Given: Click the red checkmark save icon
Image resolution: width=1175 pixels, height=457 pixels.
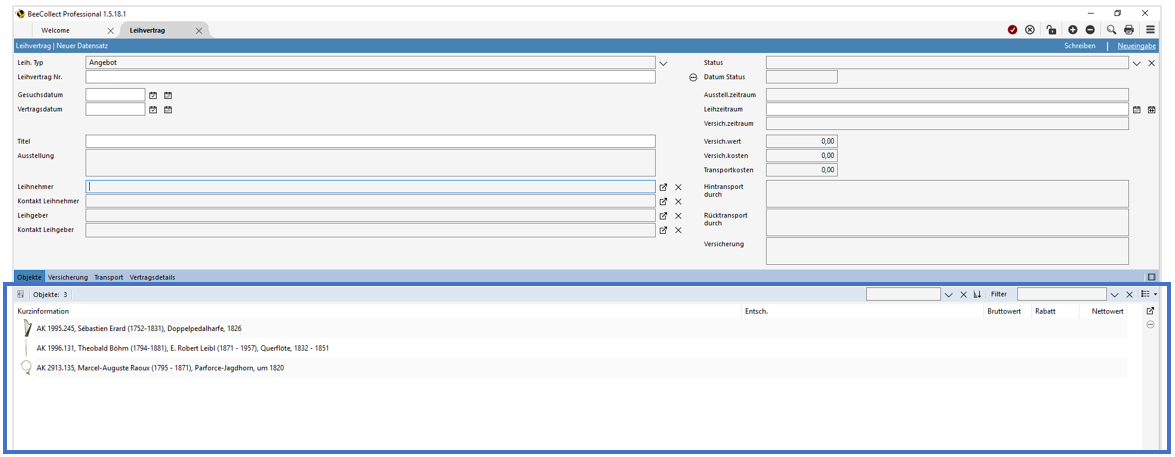Looking at the screenshot, I should [1013, 30].
